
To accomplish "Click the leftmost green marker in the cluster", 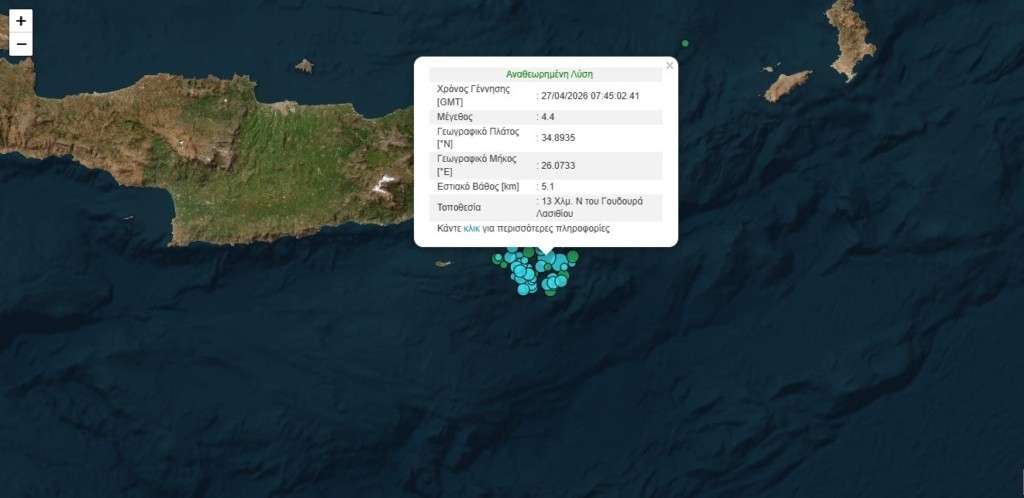I will tap(497, 258).
